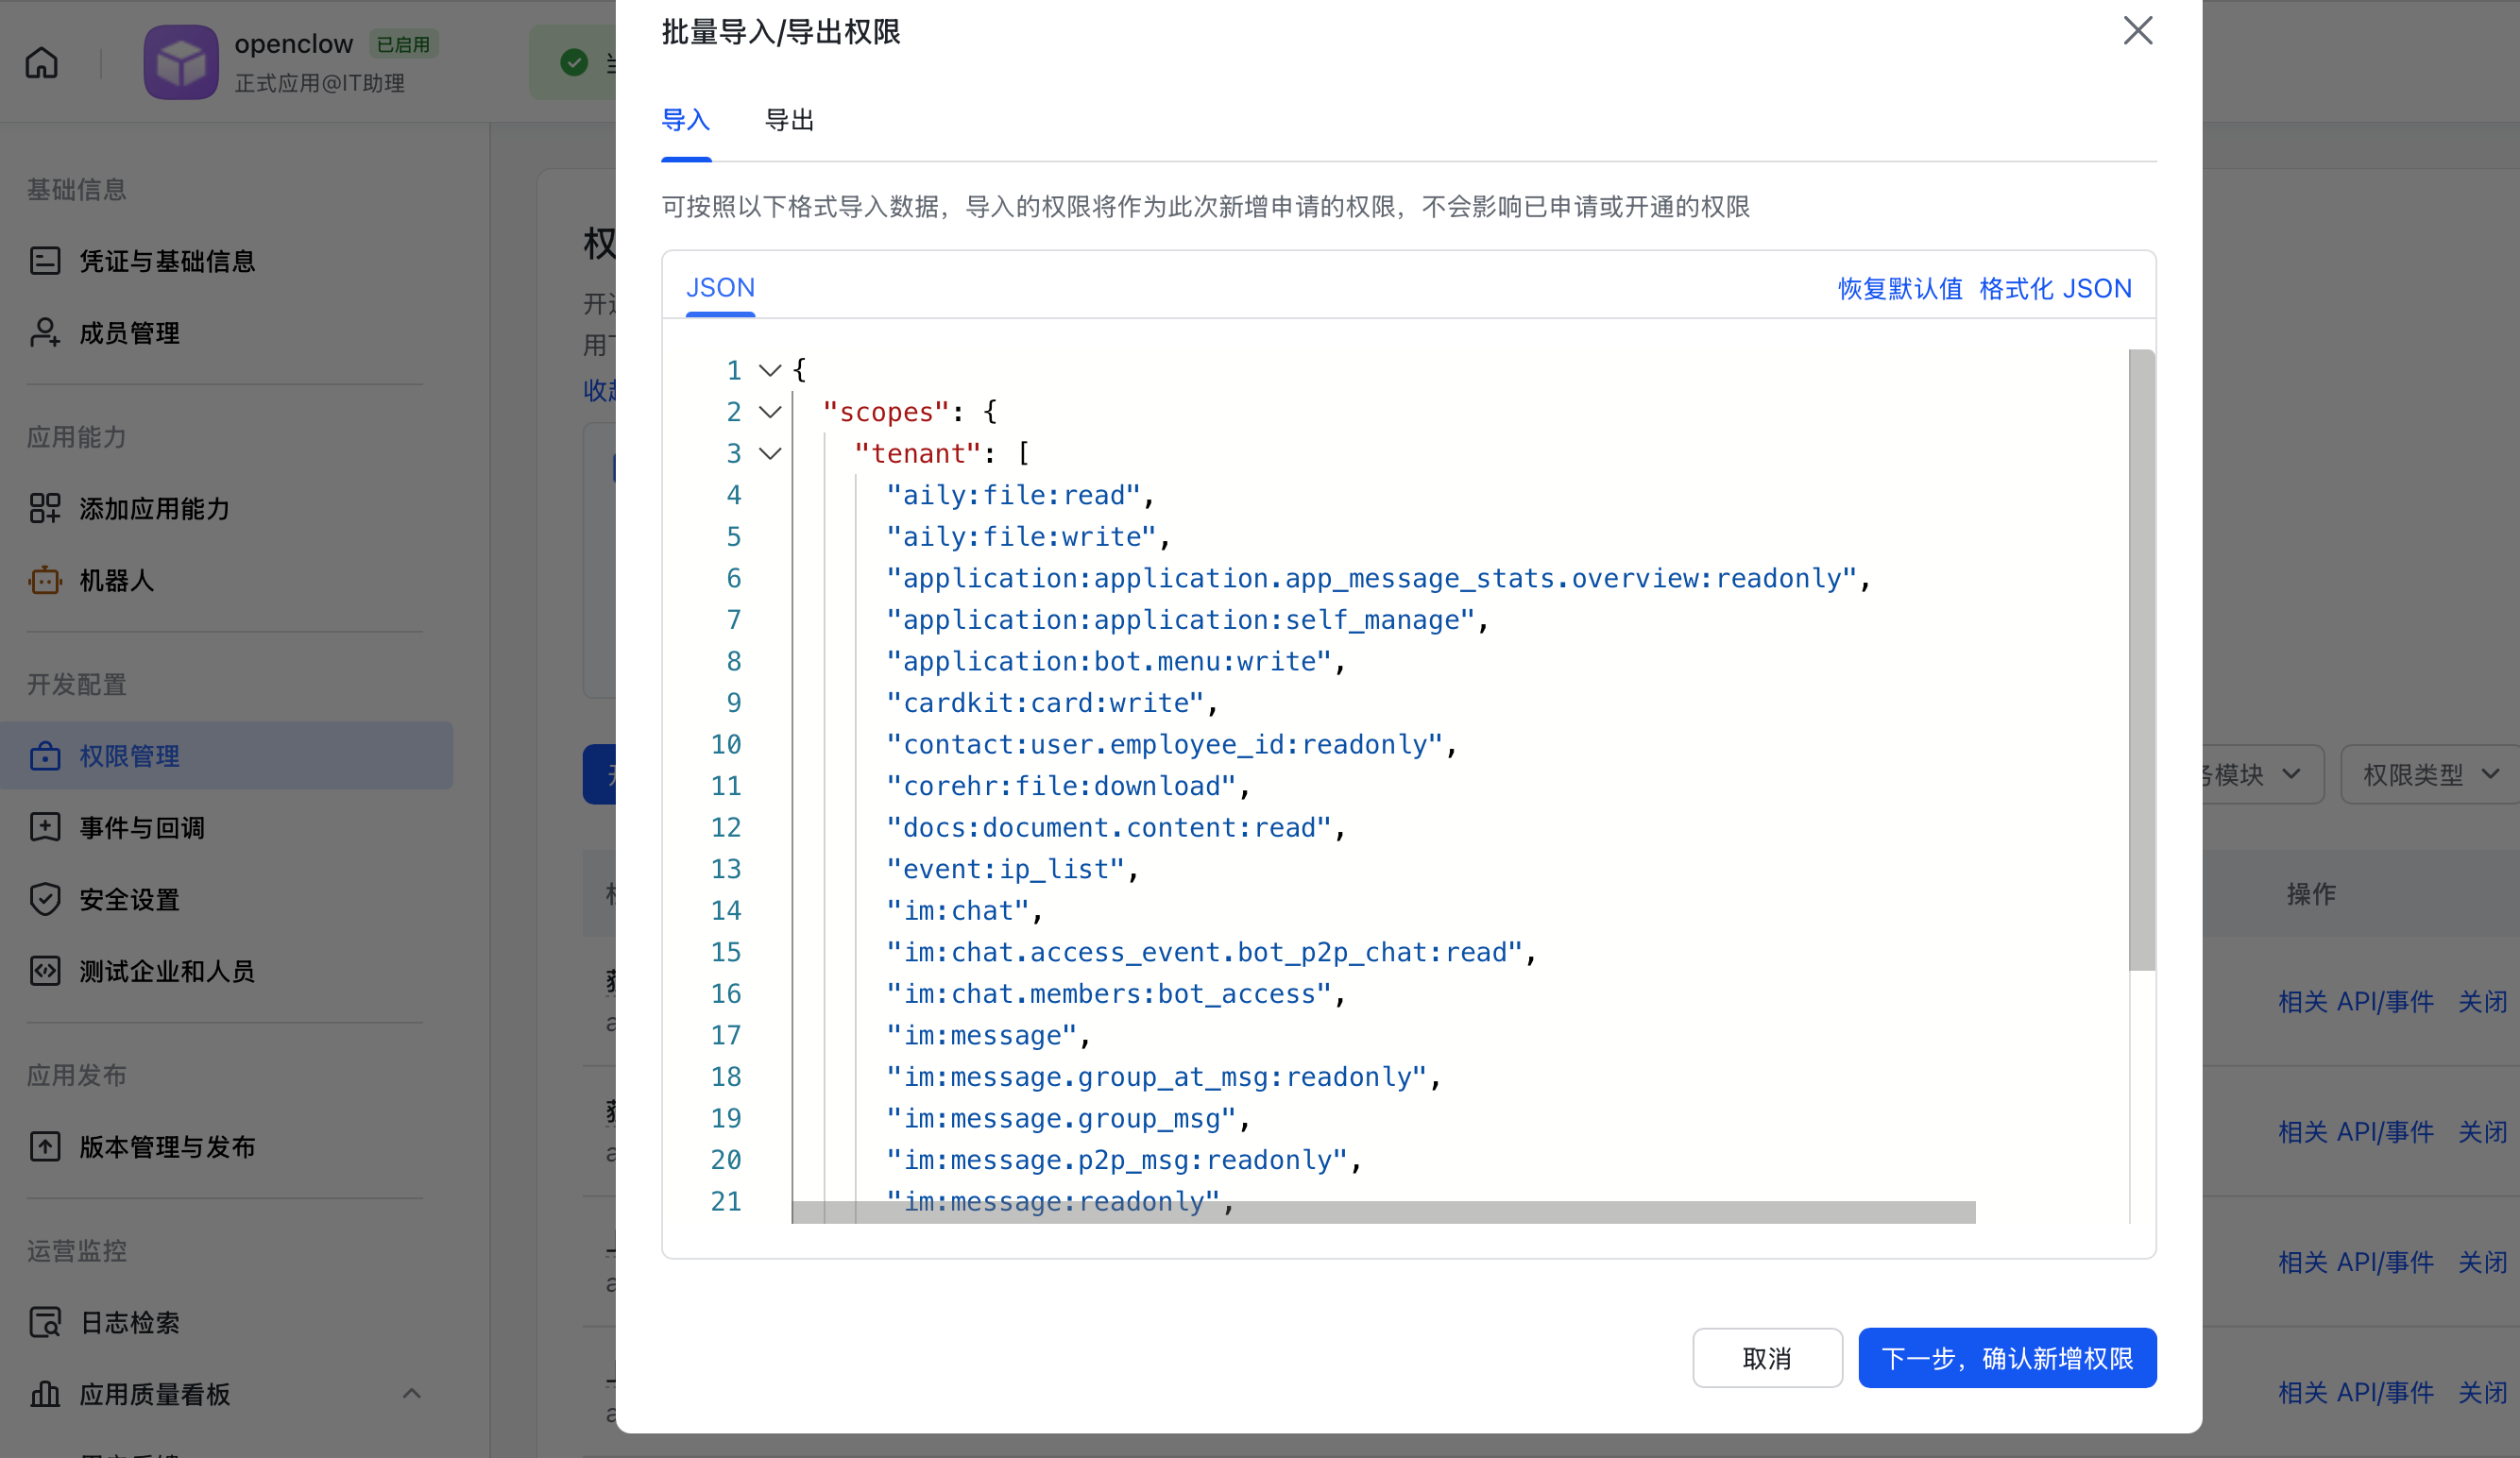Open 凭证与基础信息 sidebar icon
The height and width of the screenshot is (1458, 2520).
45,261
